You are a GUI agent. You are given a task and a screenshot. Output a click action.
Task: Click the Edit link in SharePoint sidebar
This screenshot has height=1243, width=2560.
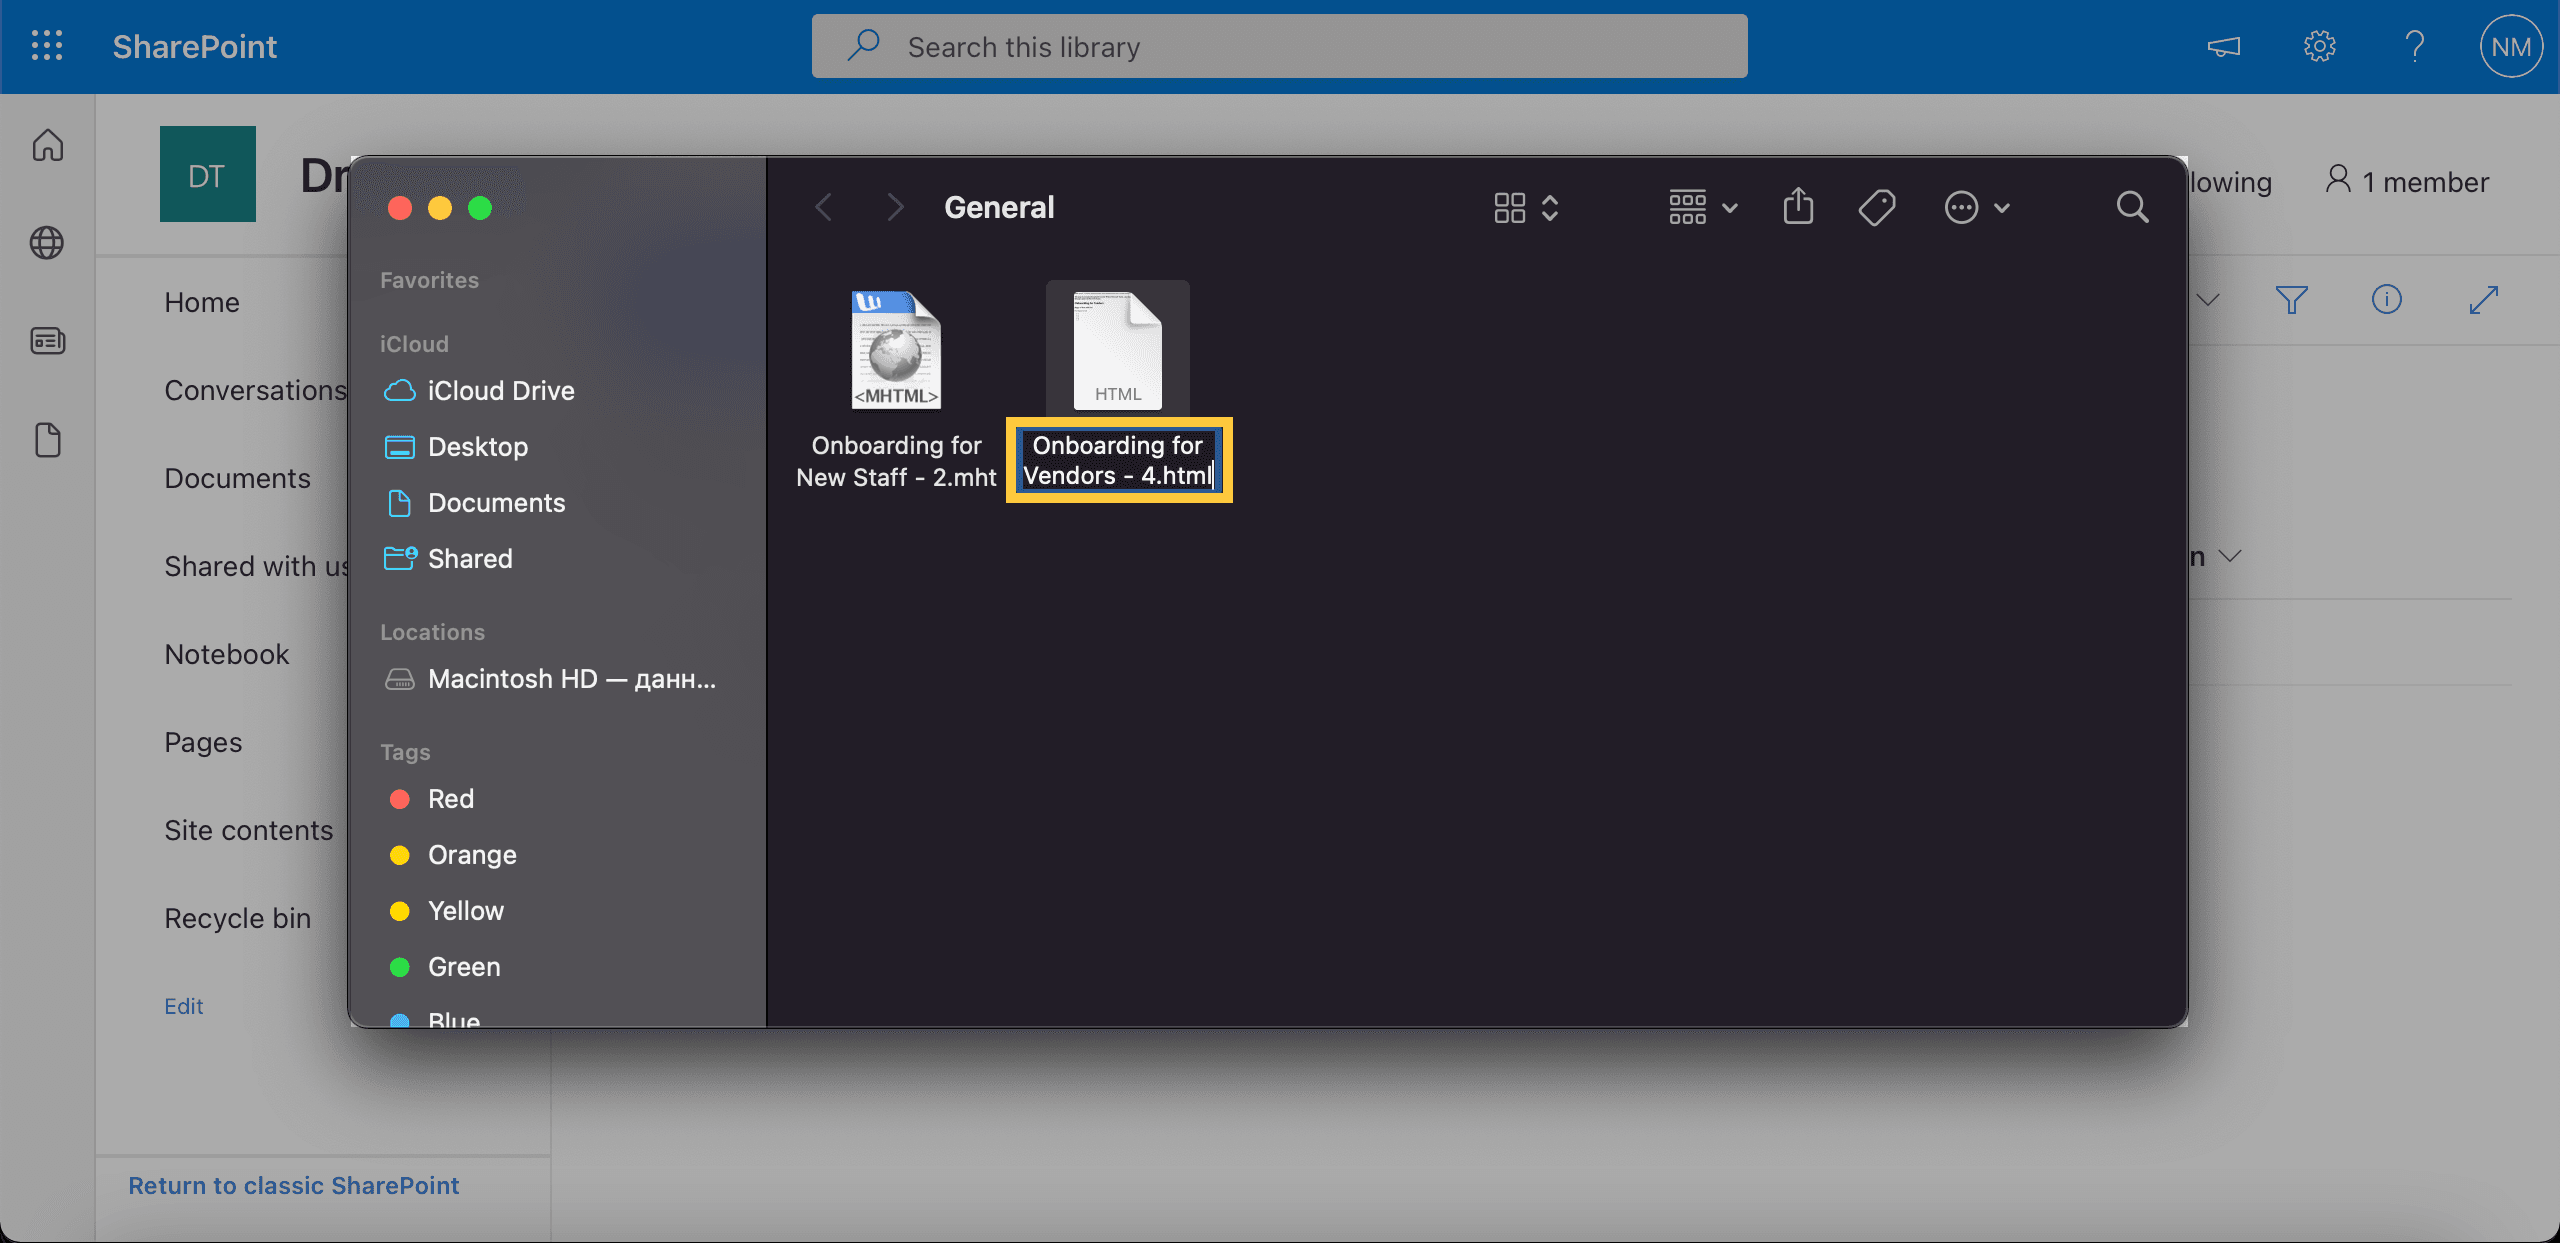coord(184,1003)
